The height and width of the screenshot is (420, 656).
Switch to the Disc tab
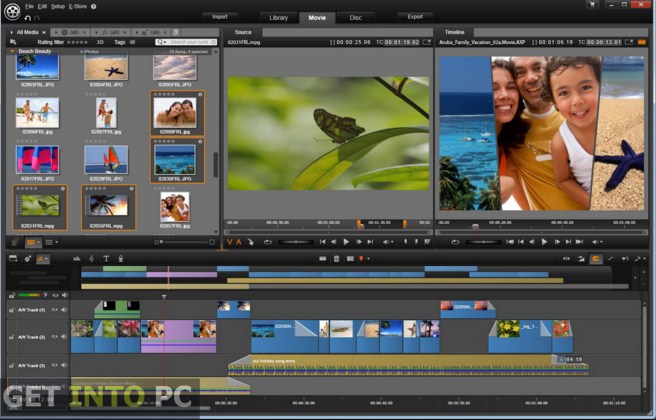355,18
